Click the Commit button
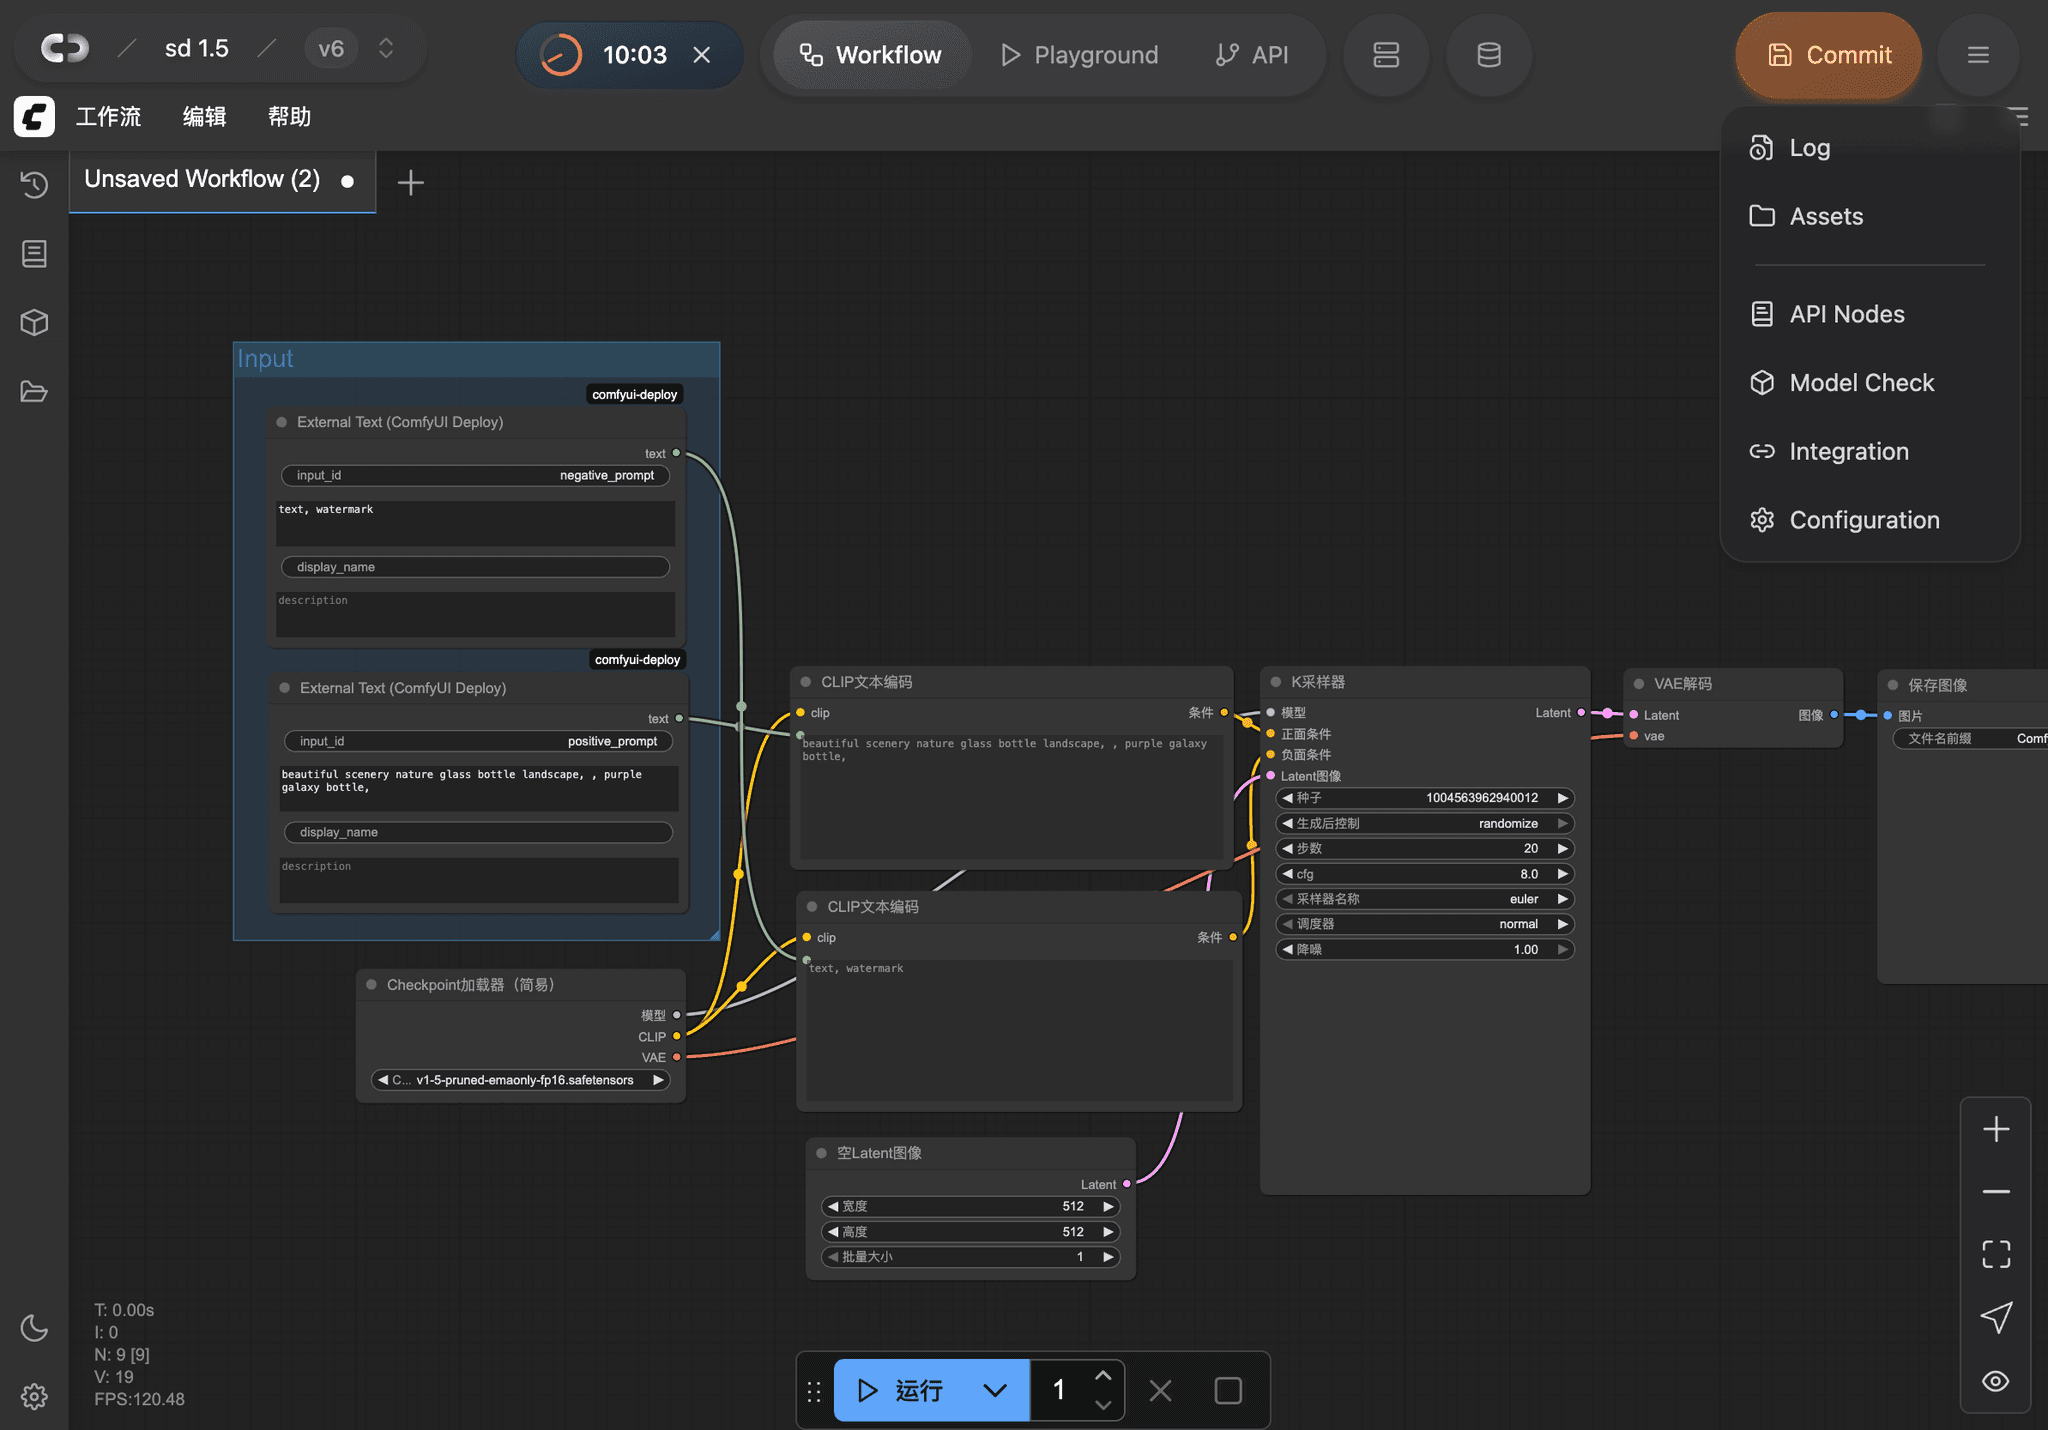Screen dimensions: 2048x1430 pyautogui.click(x=1828, y=55)
